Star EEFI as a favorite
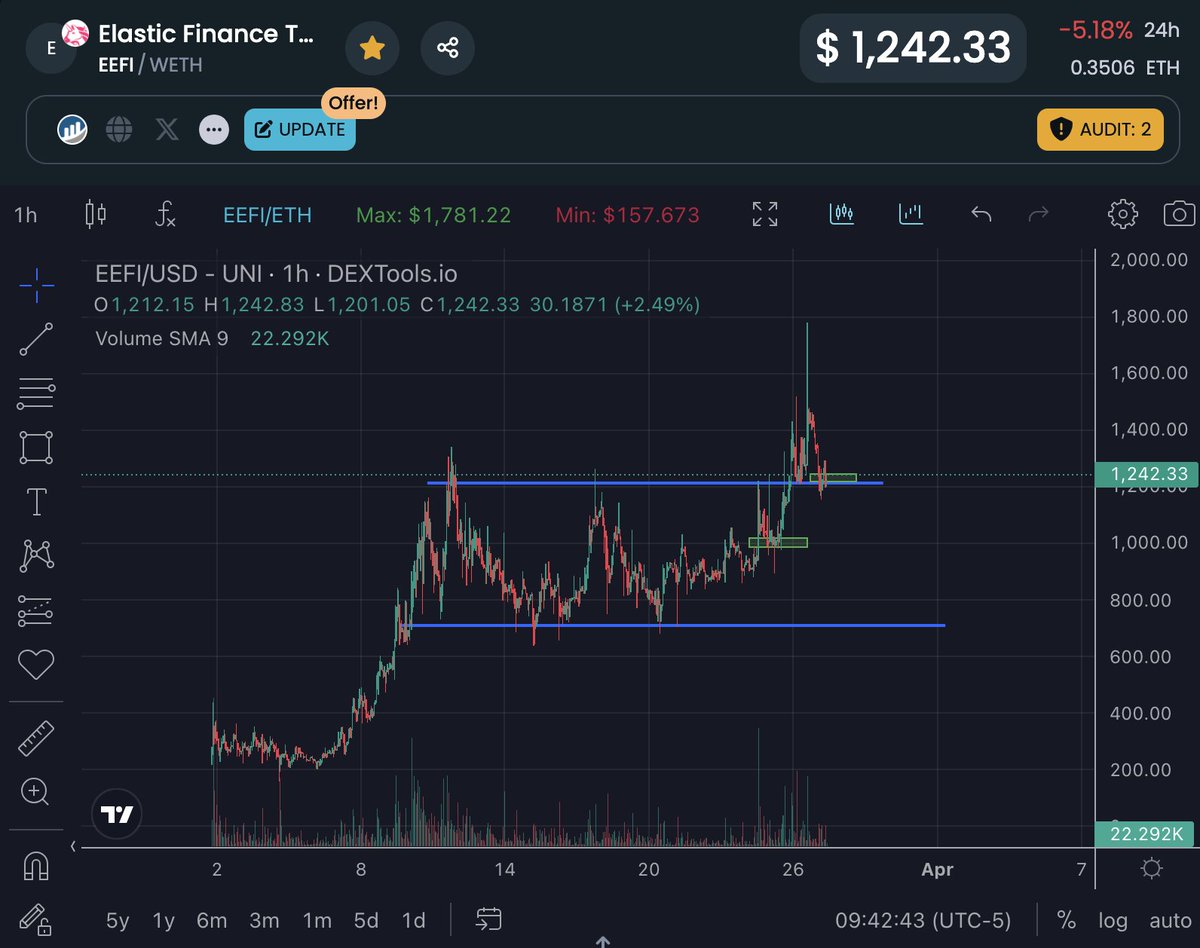 coord(372,47)
